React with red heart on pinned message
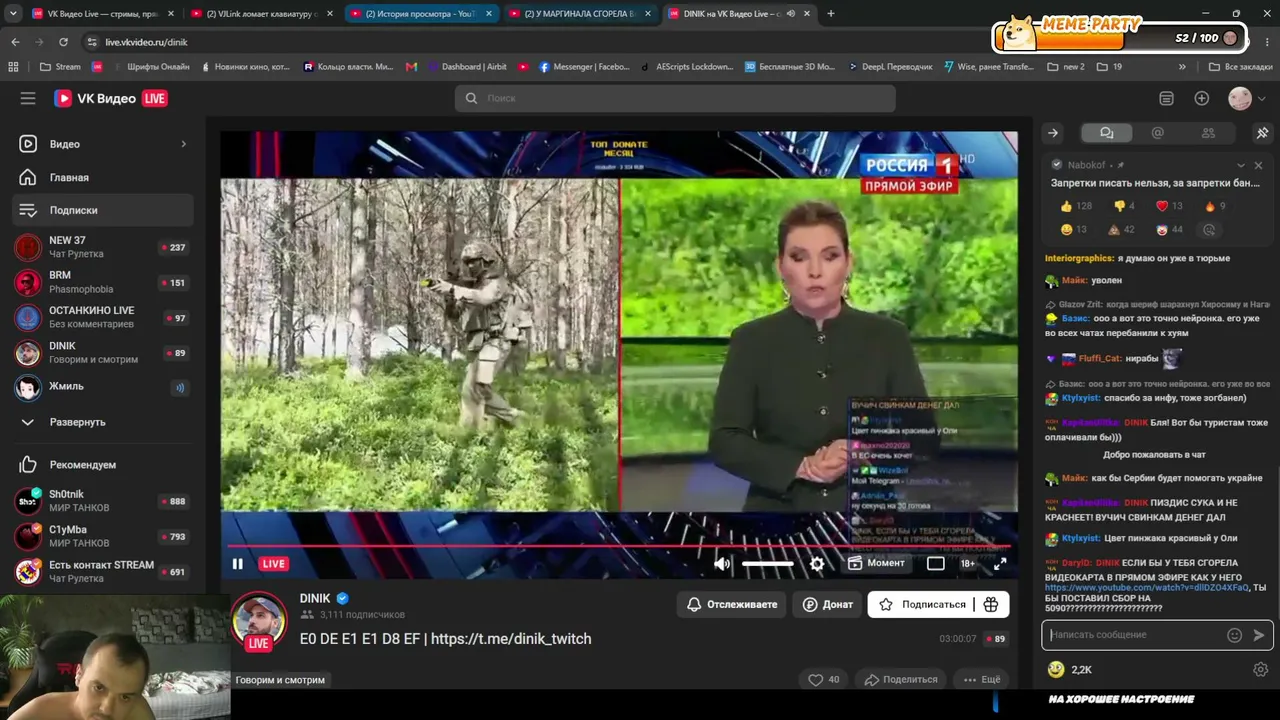The height and width of the screenshot is (720, 1280). (1169, 206)
